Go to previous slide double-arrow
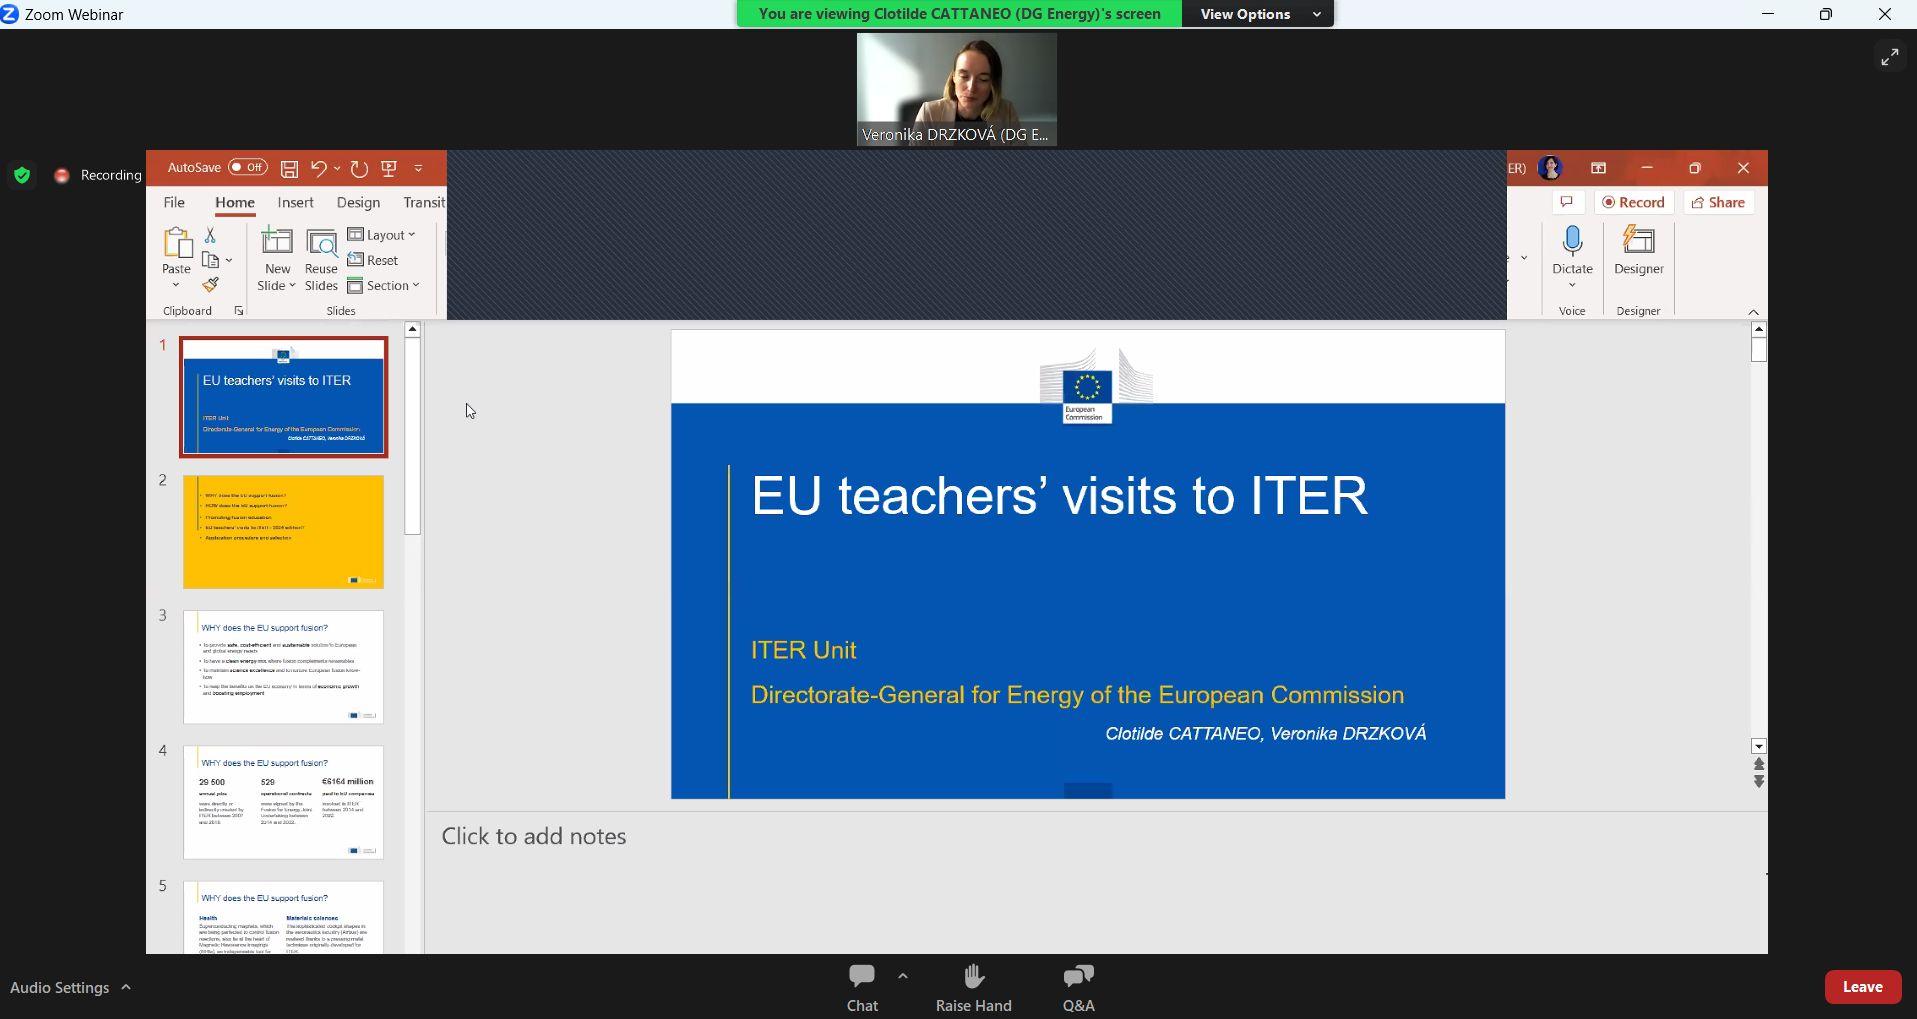1917x1019 pixels. point(1759,765)
